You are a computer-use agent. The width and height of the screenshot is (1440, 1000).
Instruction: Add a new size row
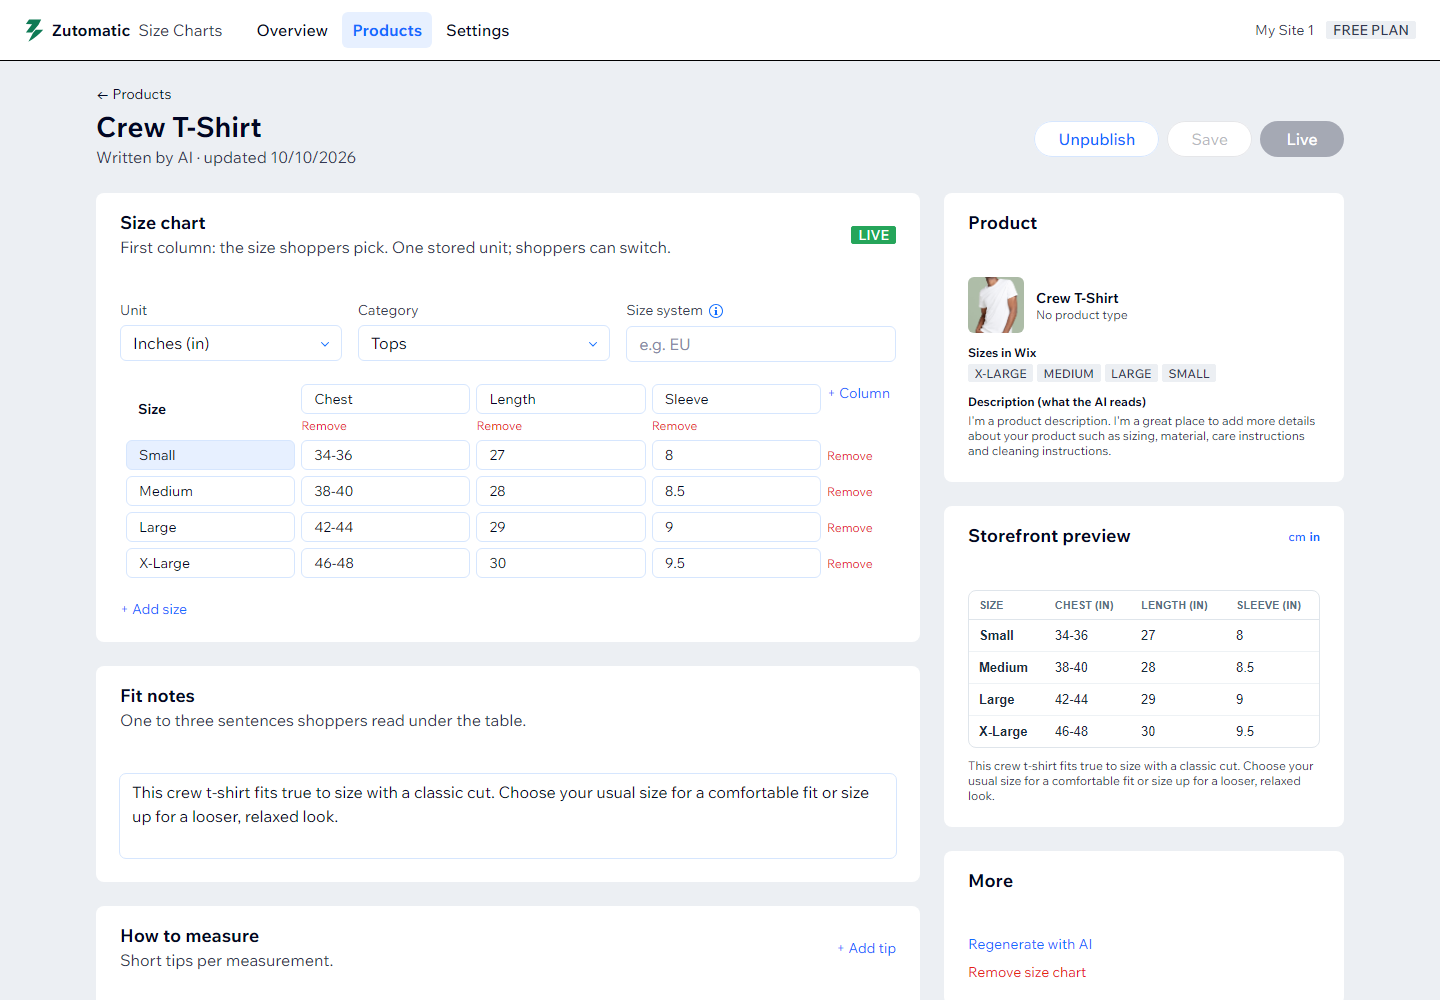click(154, 609)
